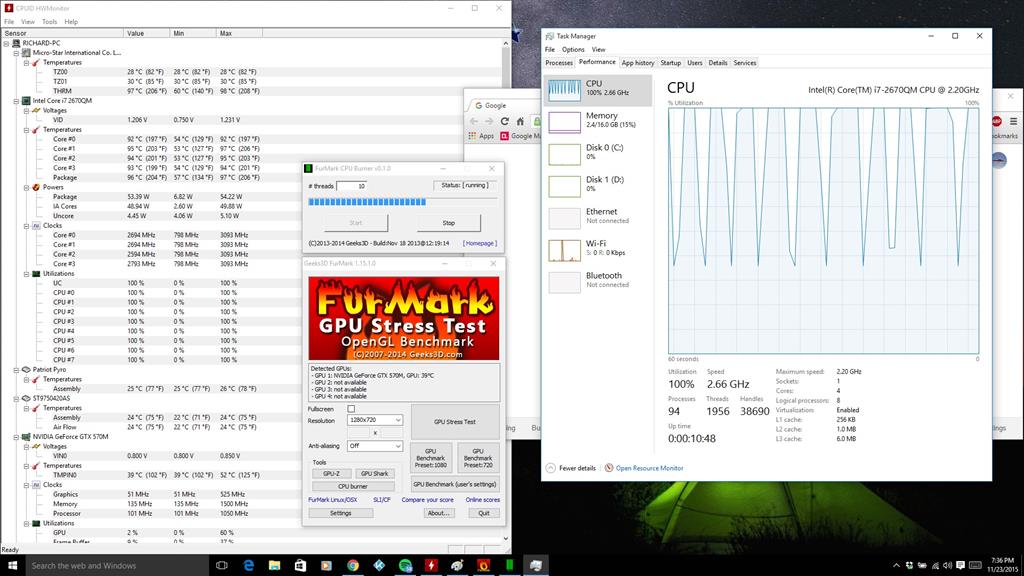
Task: Collapse the ST9750420AS drive node
Action: point(16,398)
